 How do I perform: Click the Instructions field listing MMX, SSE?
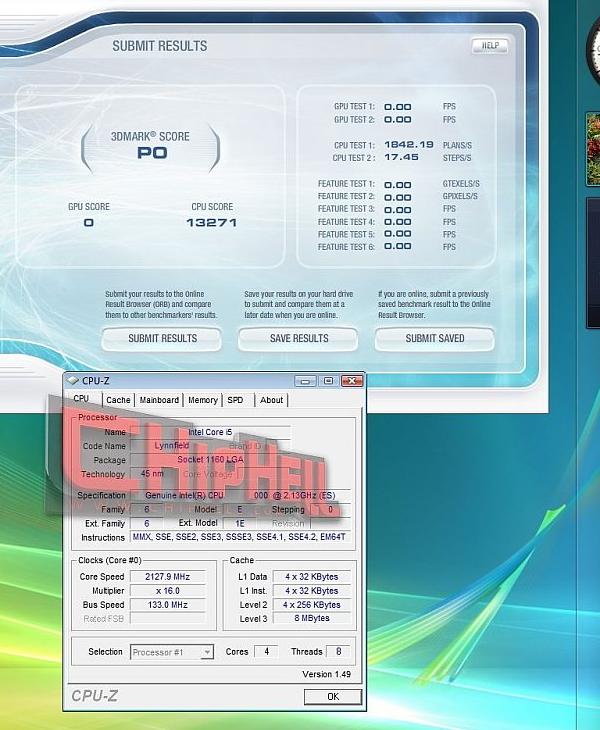click(240, 537)
